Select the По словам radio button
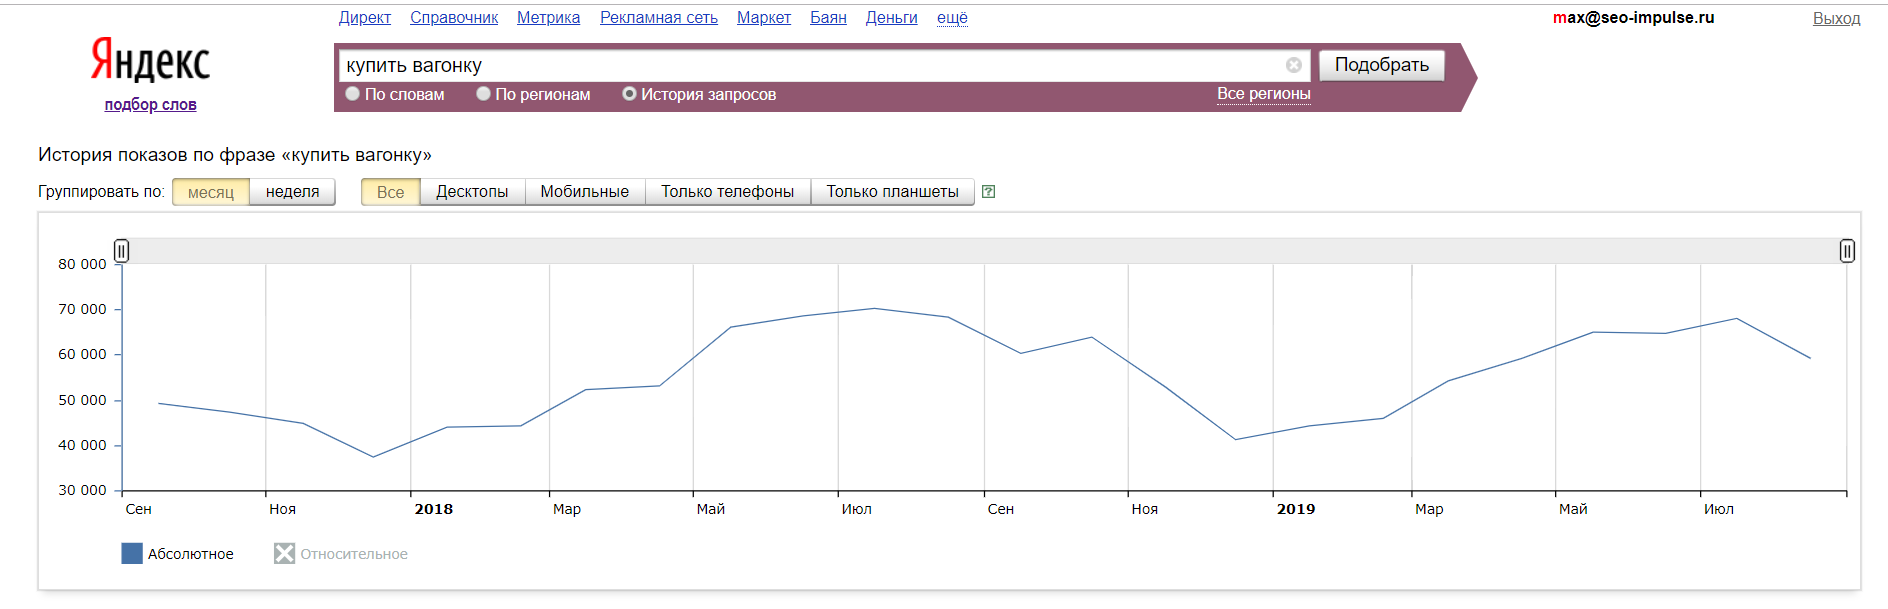Viewport: 1888px width, 609px height. pos(353,94)
